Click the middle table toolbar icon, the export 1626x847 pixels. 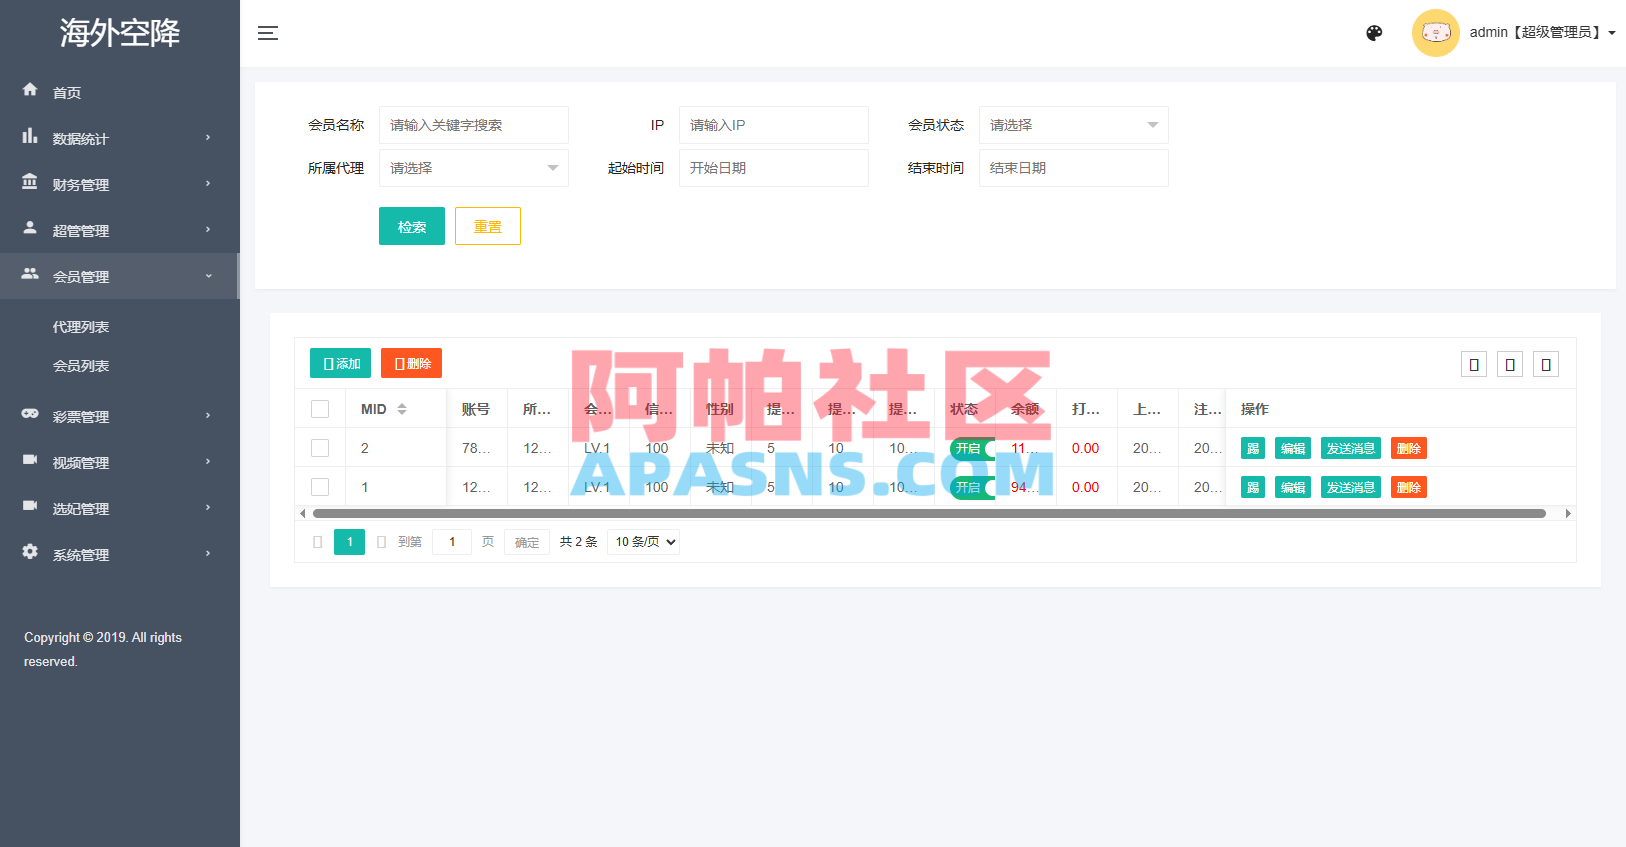point(1510,364)
